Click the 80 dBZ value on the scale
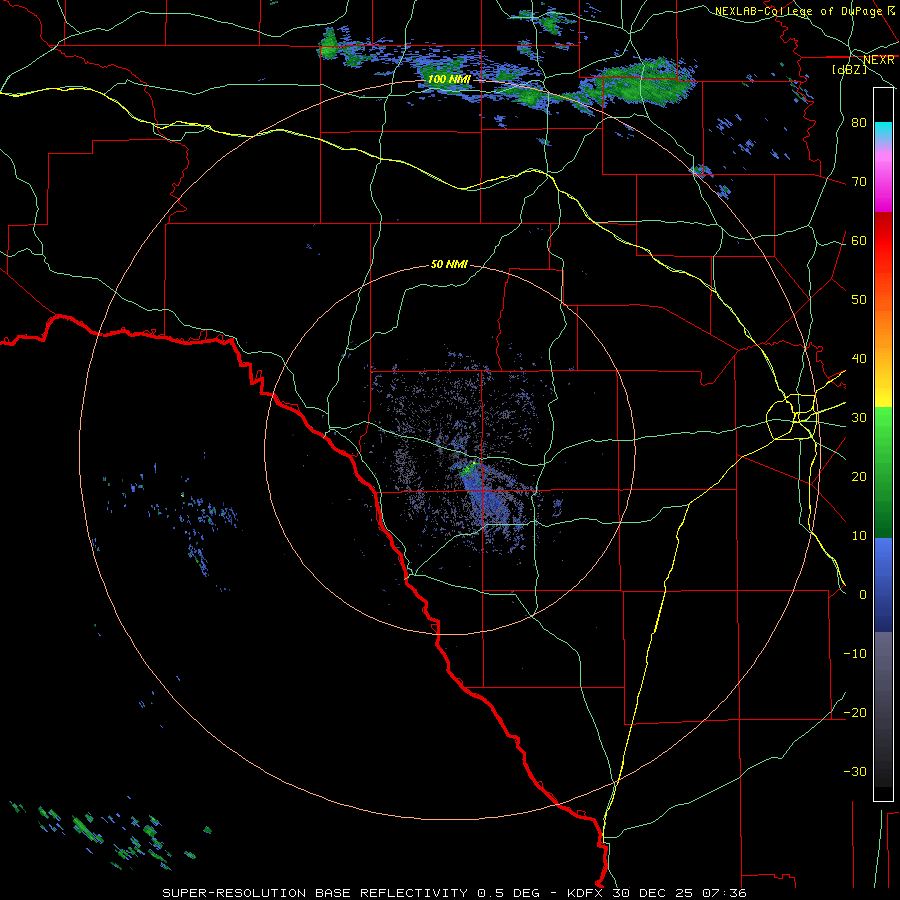The width and height of the screenshot is (900, 900). click(859, 123)
